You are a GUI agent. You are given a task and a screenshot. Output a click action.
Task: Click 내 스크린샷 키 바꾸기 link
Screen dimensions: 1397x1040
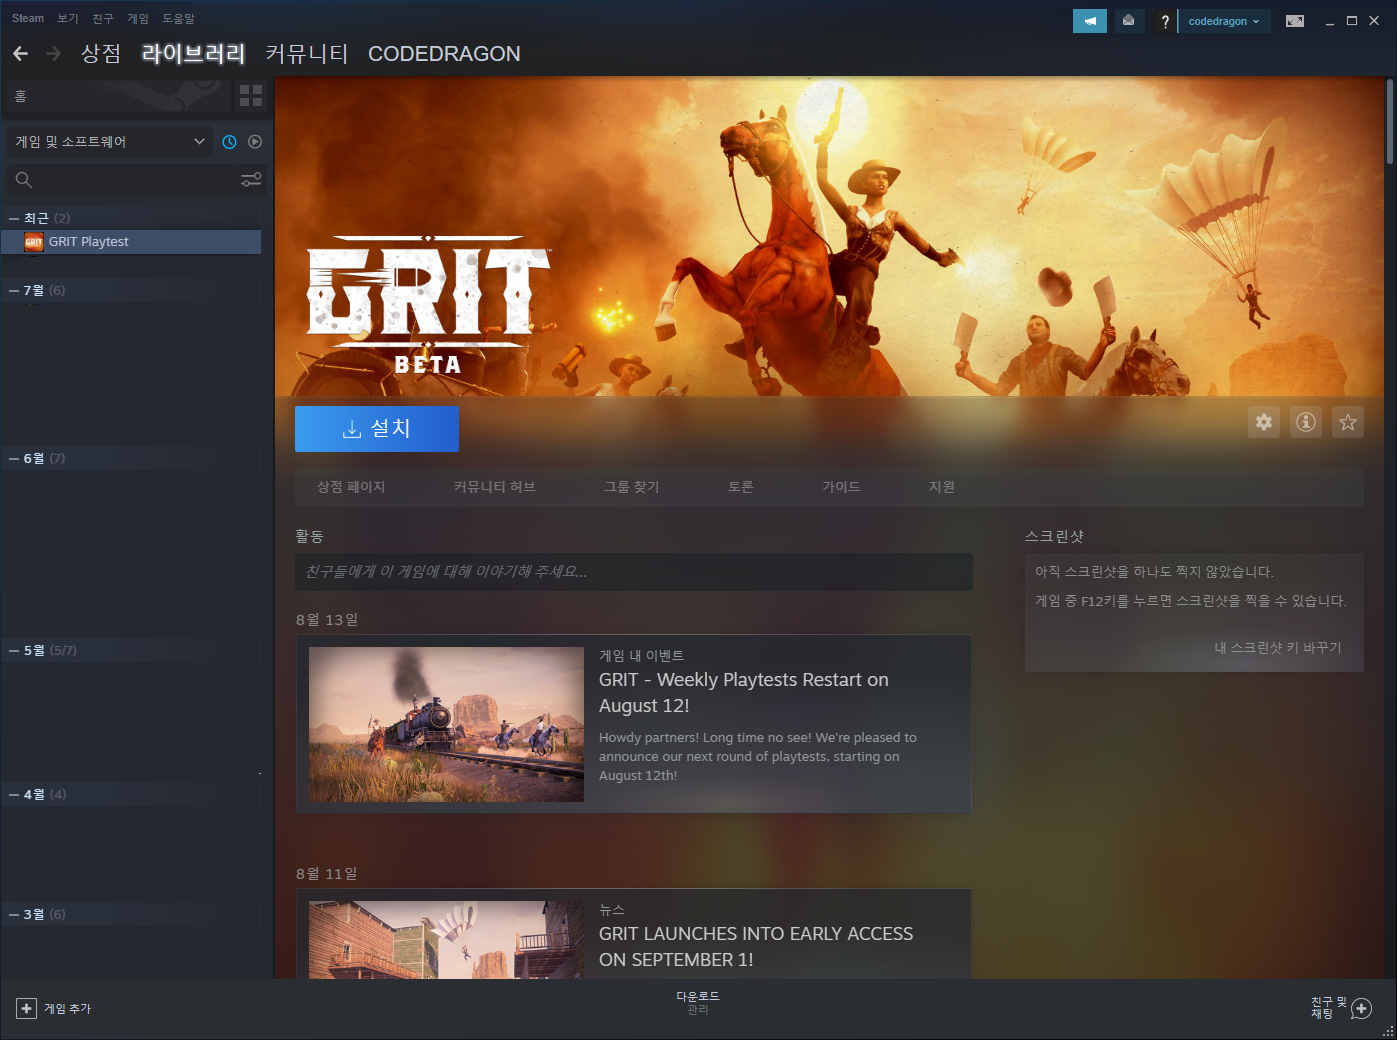(1278, 648)
